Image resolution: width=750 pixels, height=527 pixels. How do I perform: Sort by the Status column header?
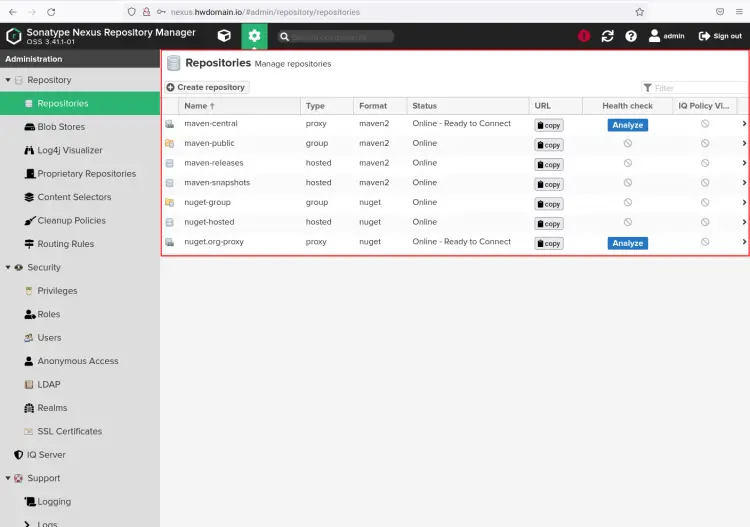point(468,106)
